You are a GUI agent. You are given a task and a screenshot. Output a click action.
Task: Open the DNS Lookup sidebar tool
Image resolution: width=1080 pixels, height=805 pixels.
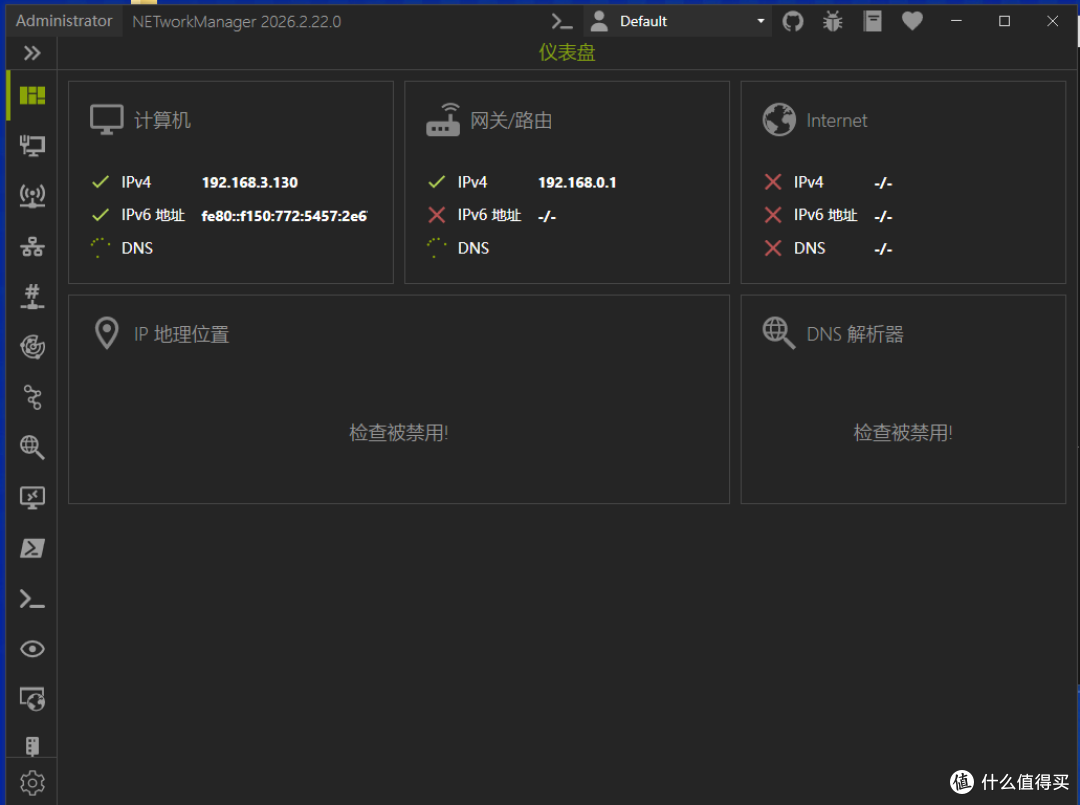coord(32,447)
